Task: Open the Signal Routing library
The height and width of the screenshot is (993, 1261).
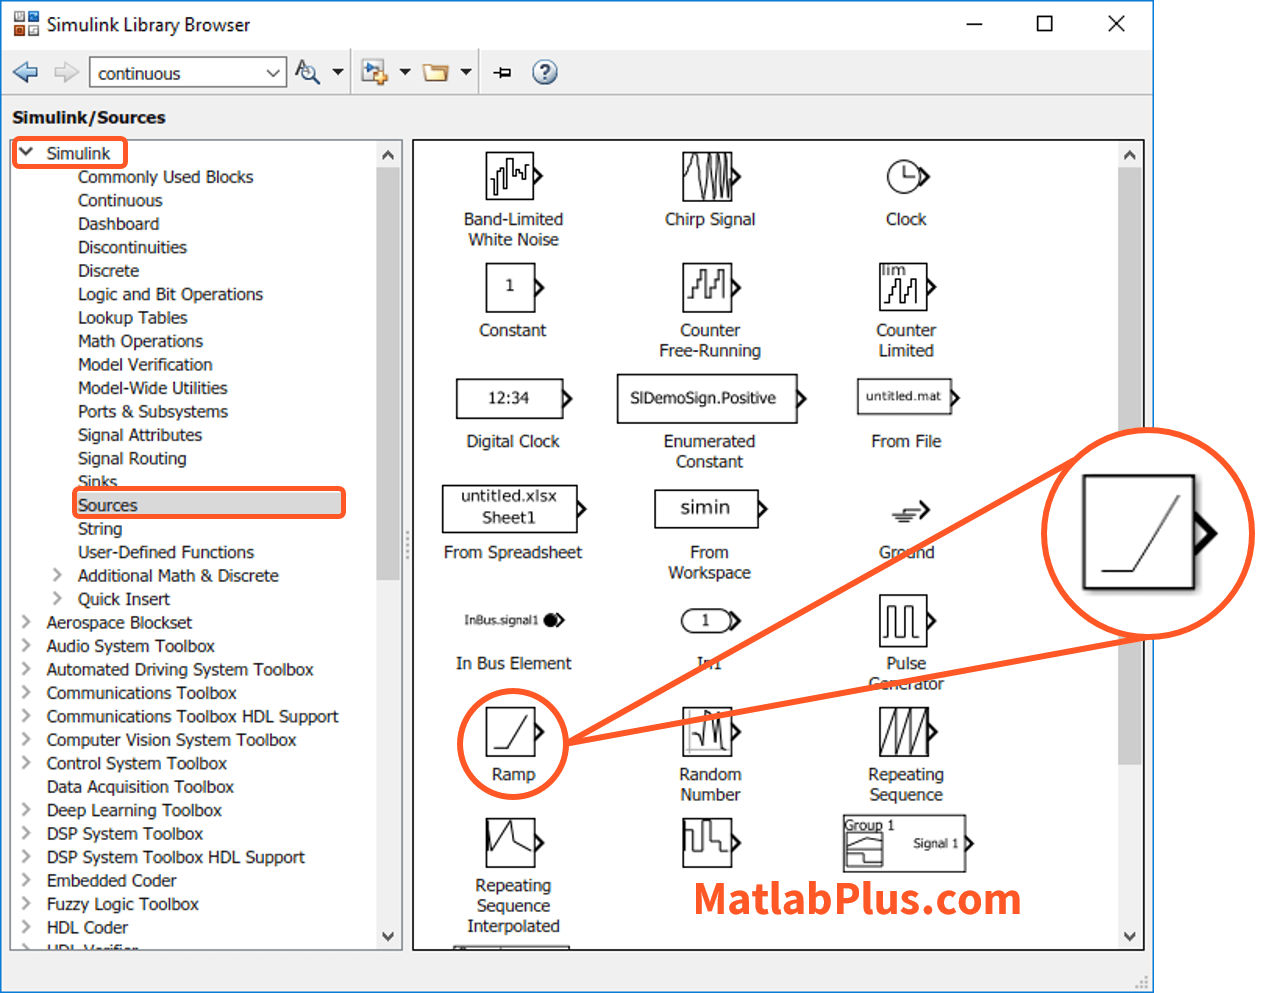Action: click(132, 458)
